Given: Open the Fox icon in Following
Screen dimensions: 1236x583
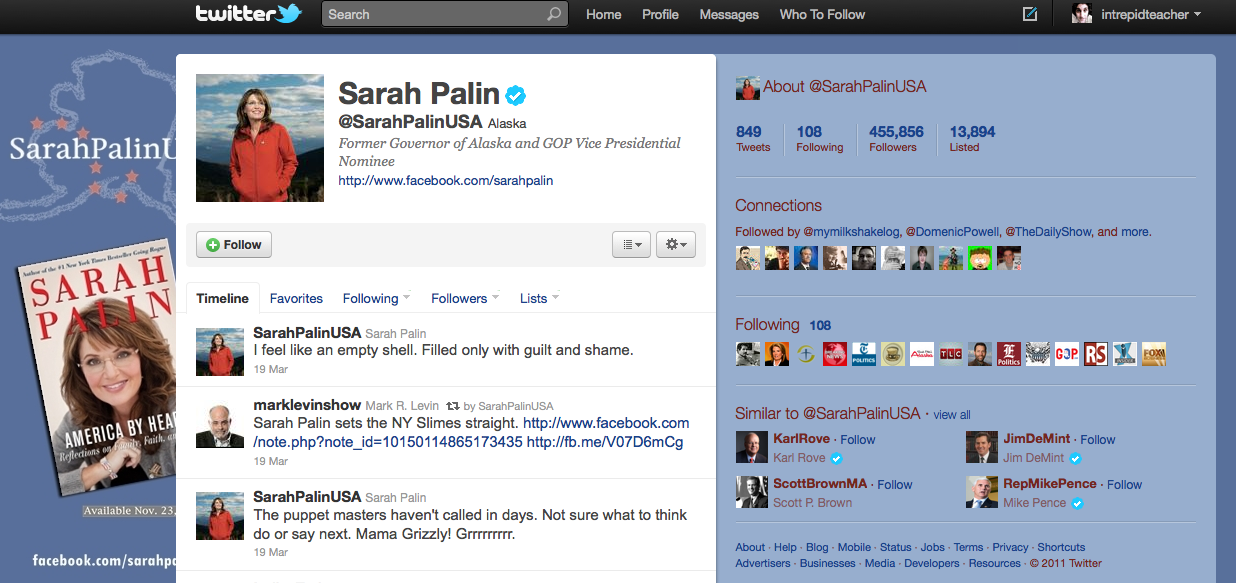Looking at the screenshot, I should coord(1154,354).
